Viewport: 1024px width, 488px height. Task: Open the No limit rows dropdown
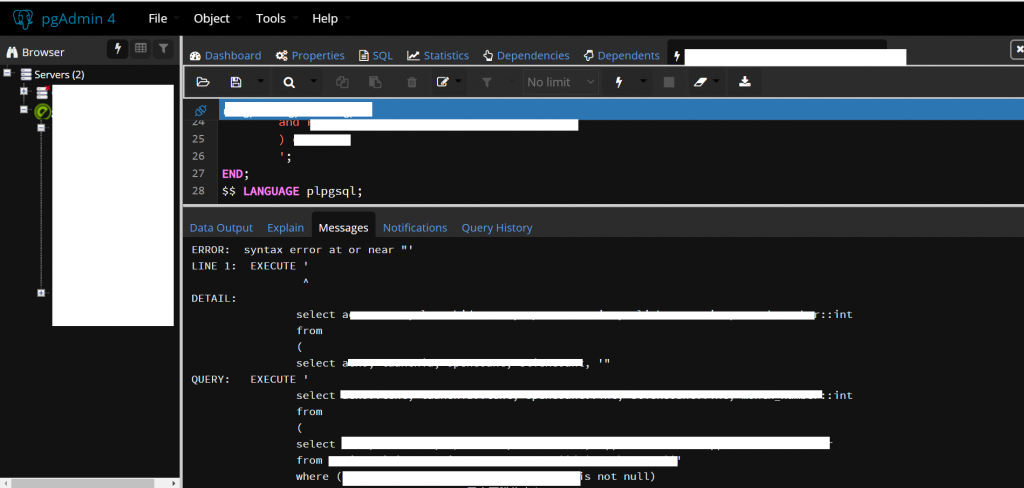tap(561, 82)
